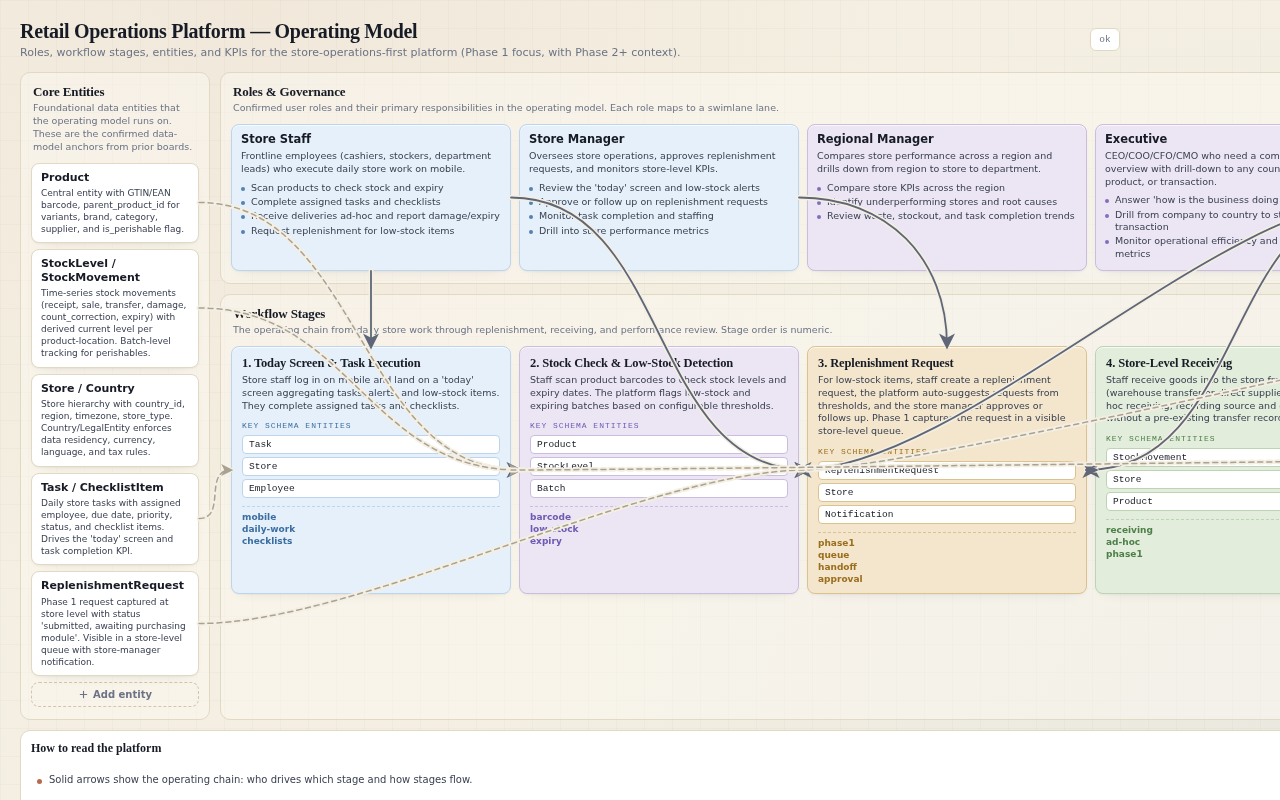The width and height of the screenshot is (1280, 800).
Task: Click the checklists tag
Action: click(x=267, y=541)
